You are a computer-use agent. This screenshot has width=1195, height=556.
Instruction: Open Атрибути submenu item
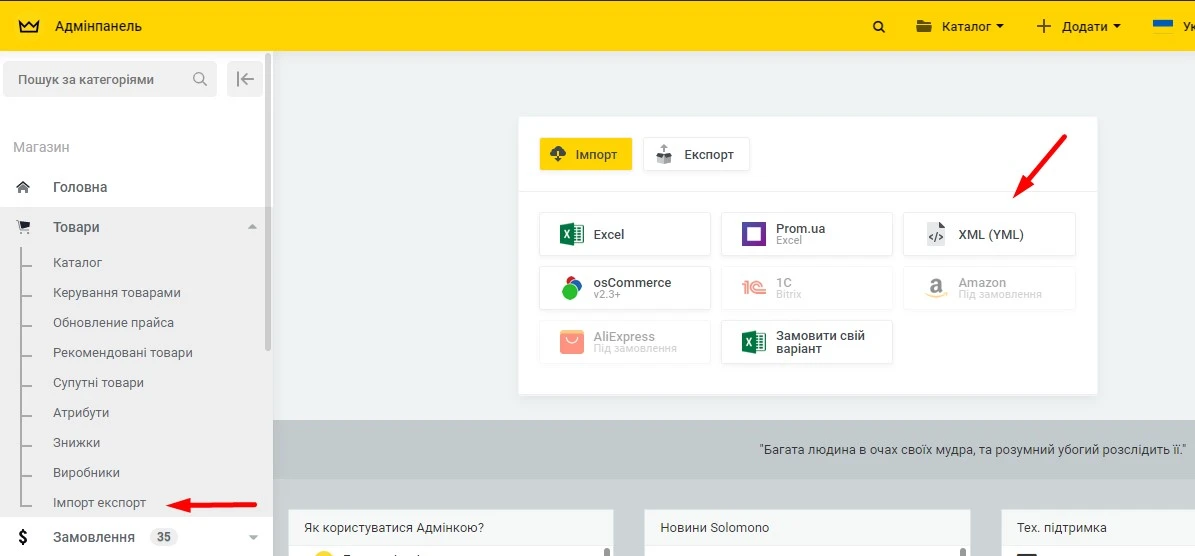[81, 413]
